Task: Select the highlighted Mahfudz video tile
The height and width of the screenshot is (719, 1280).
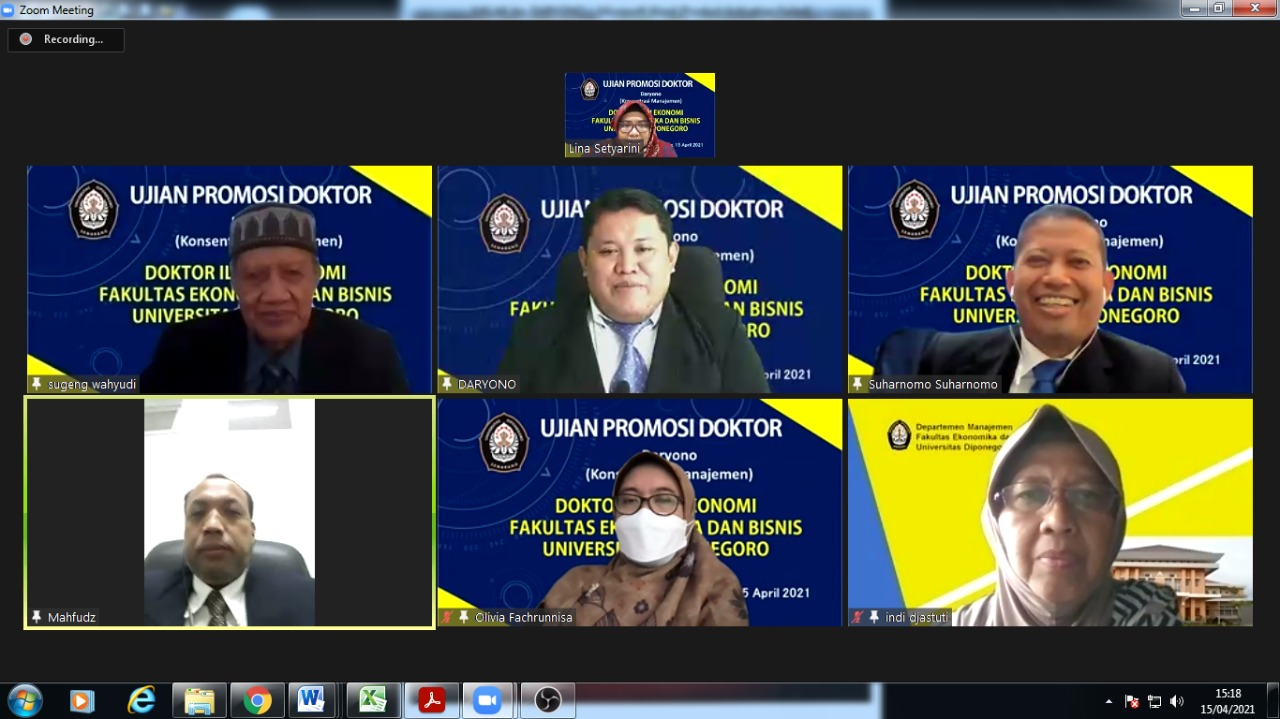Action: pos(229,512)
